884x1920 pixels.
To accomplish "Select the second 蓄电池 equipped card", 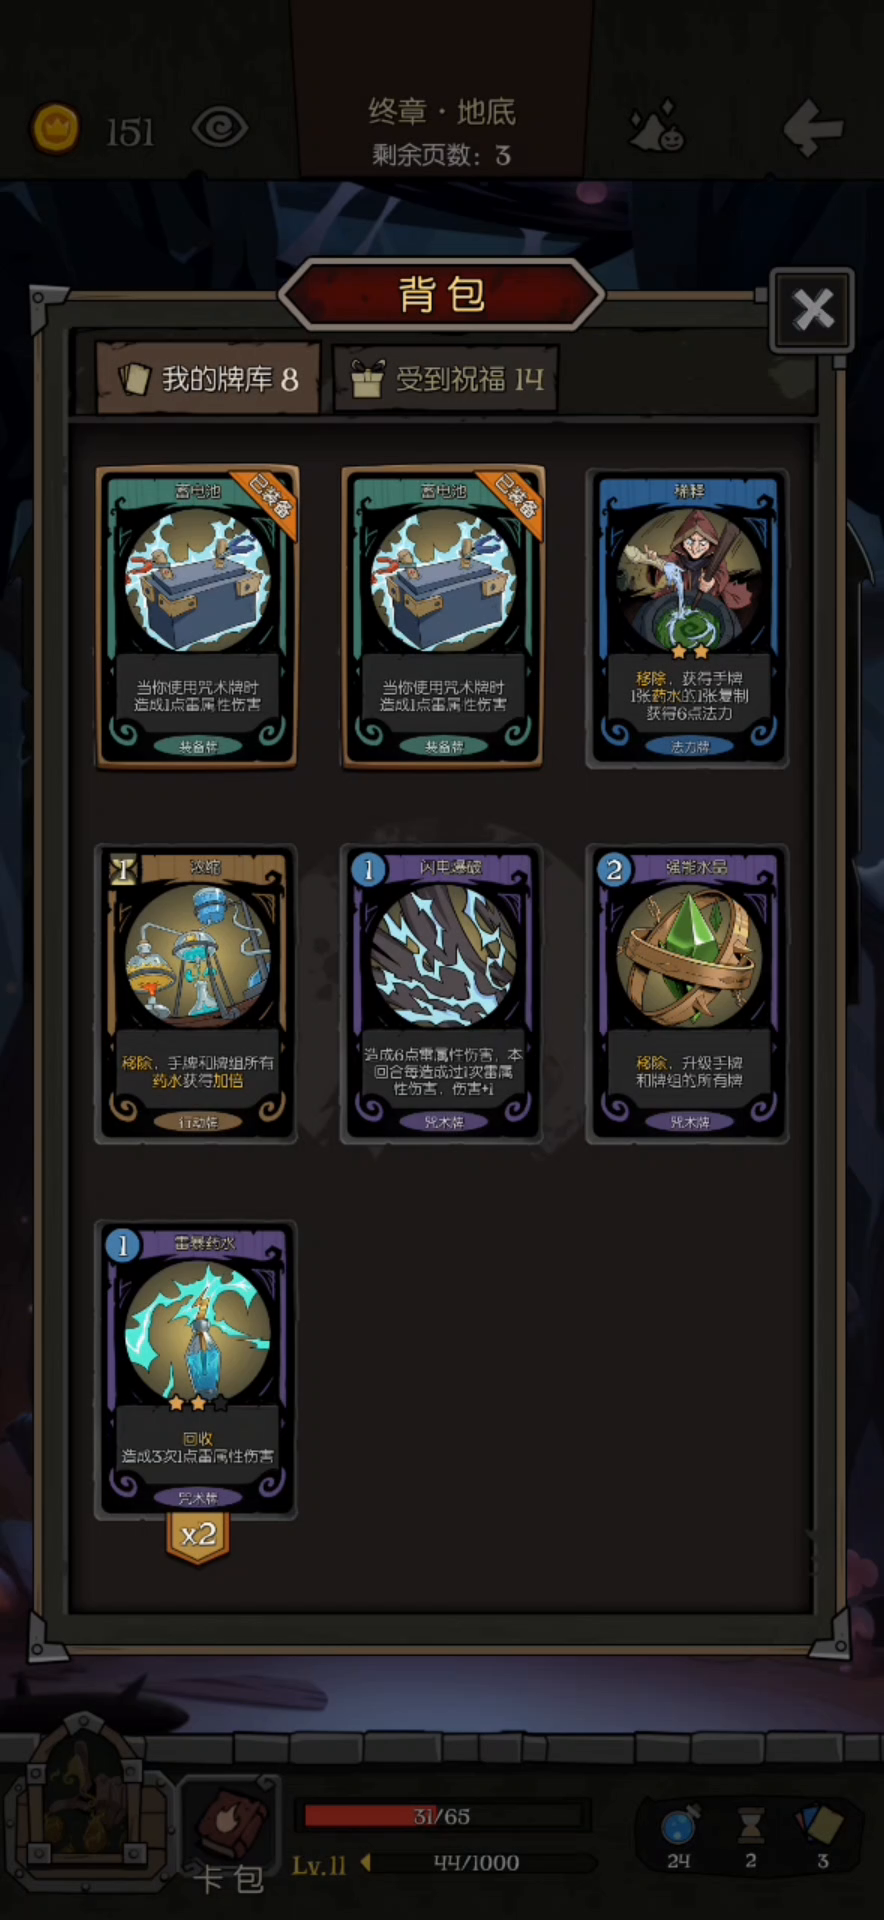I will (x=443, y=617).
